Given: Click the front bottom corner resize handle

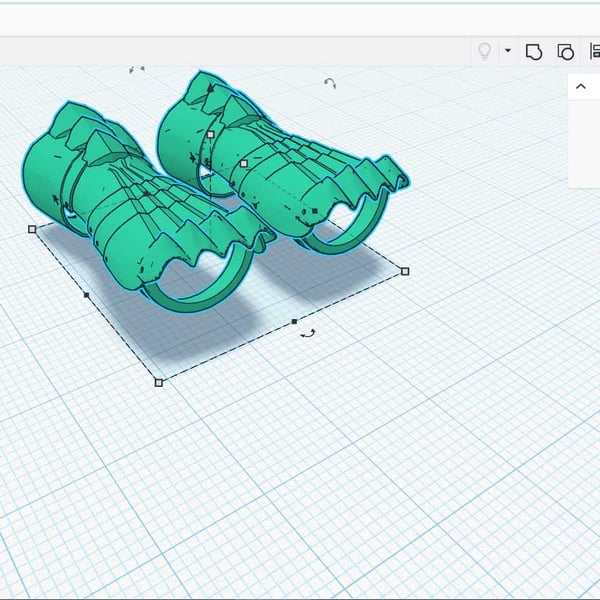Looking at the screenshot, I should (x=159, y=382).
